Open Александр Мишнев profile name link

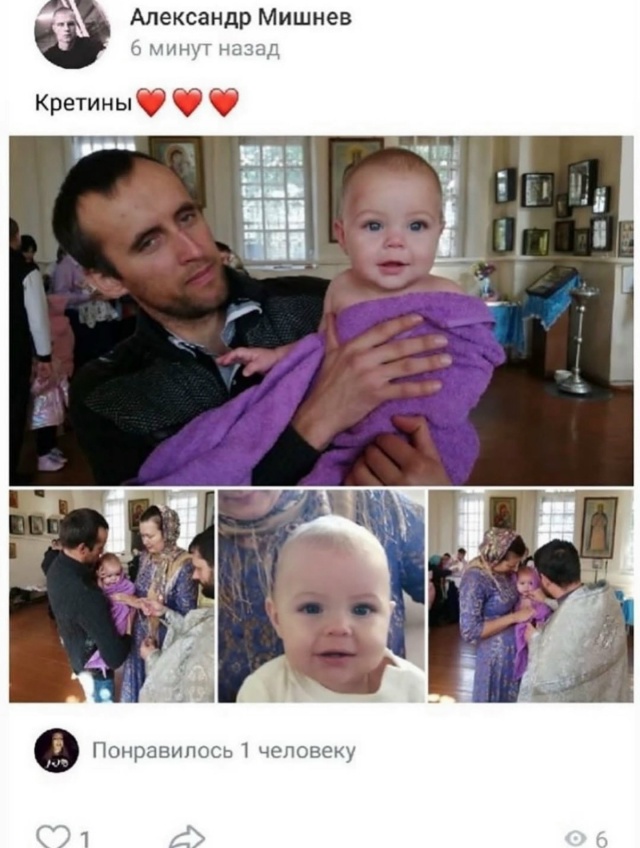click(241, 18)
